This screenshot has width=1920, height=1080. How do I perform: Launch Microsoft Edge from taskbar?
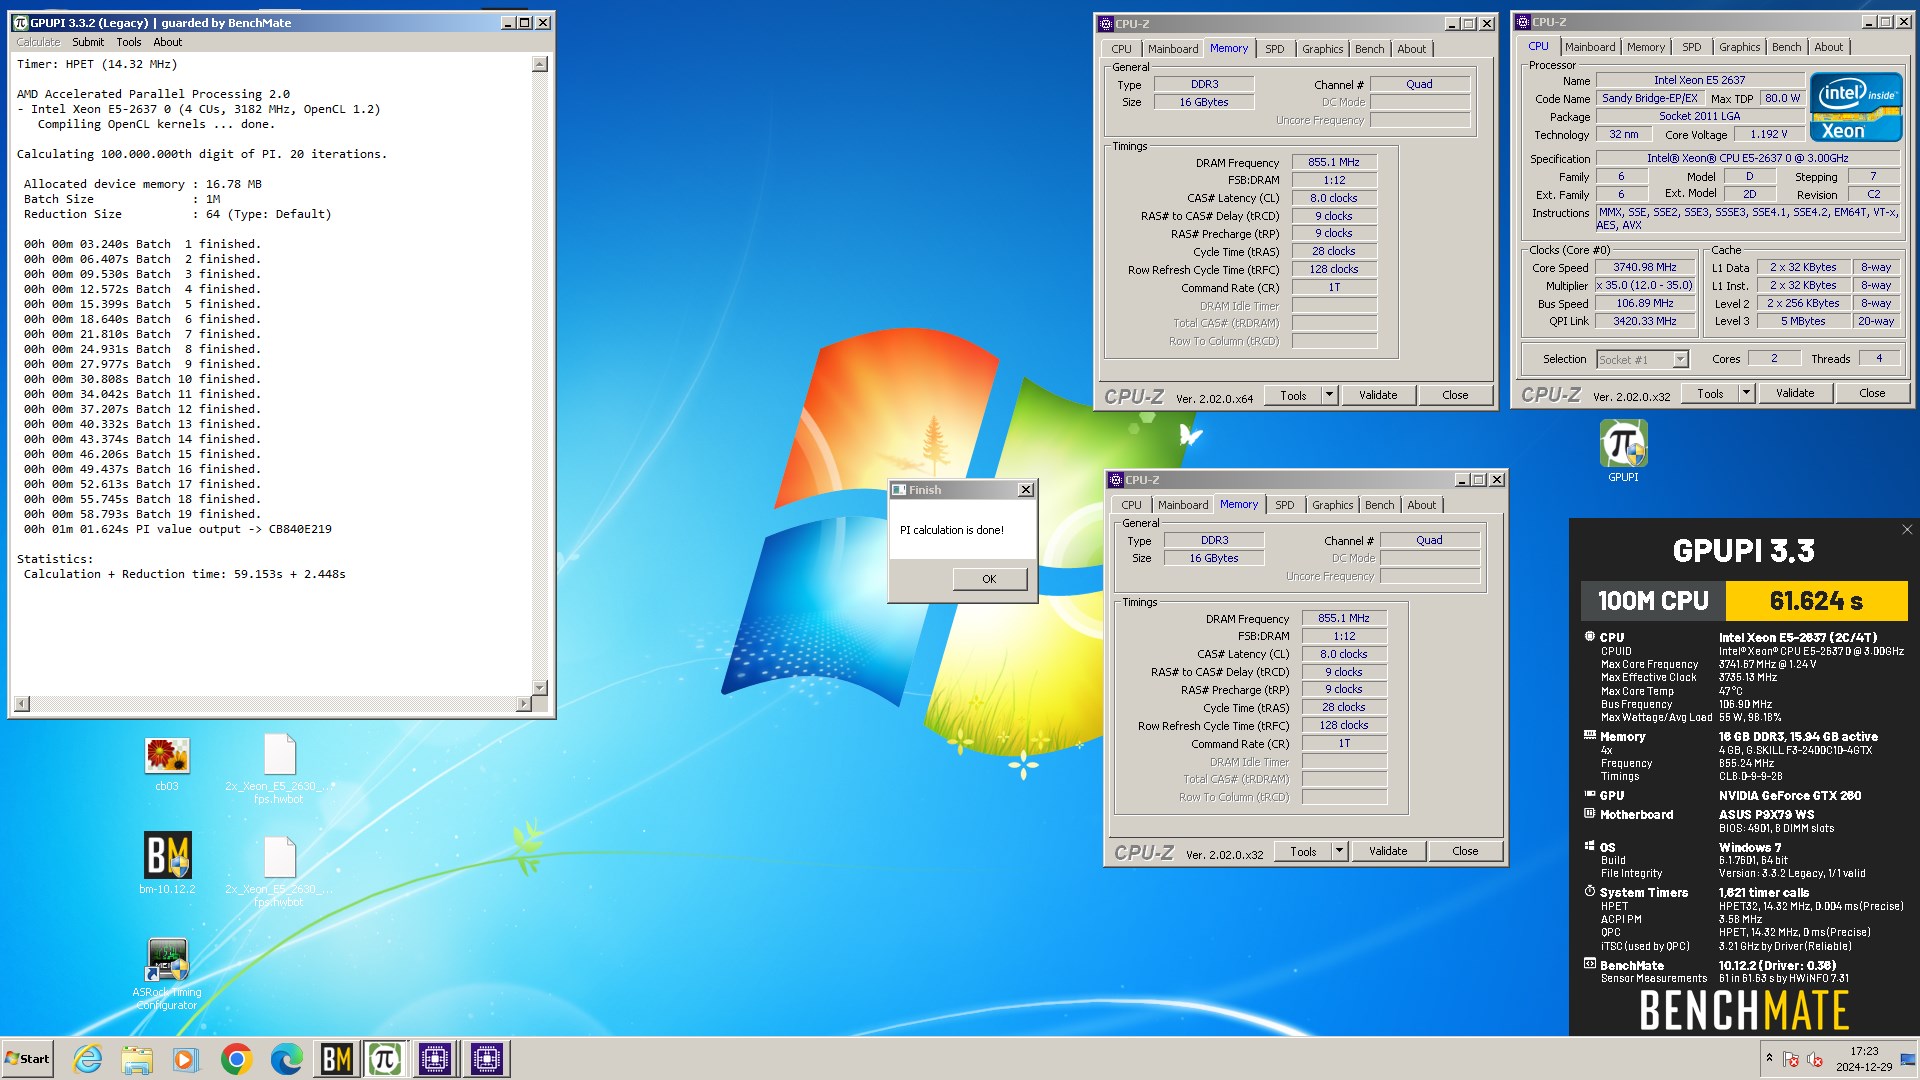tap(286, 1059)
